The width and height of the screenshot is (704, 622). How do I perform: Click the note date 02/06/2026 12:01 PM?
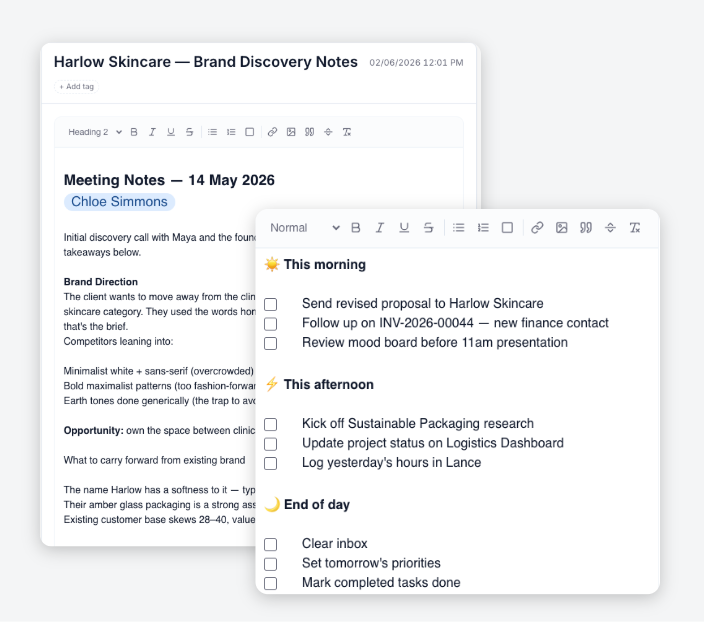pyautogui.click(x=416, y=63)
